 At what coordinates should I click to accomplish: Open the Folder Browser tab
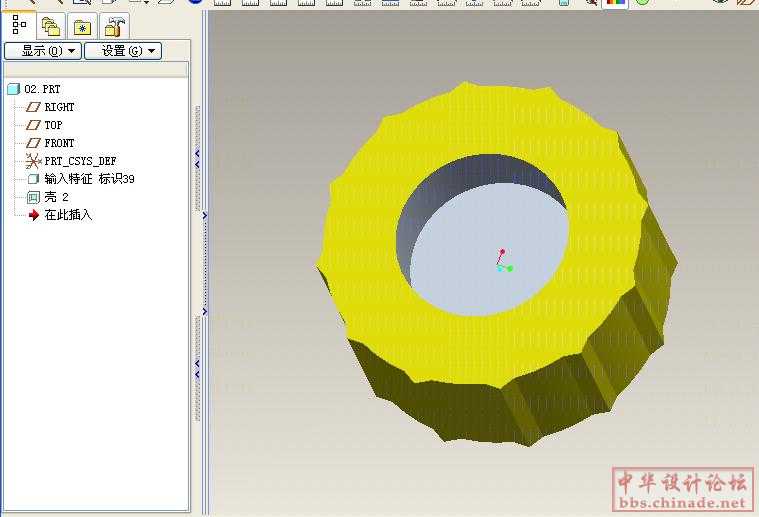tap(51, 27)
